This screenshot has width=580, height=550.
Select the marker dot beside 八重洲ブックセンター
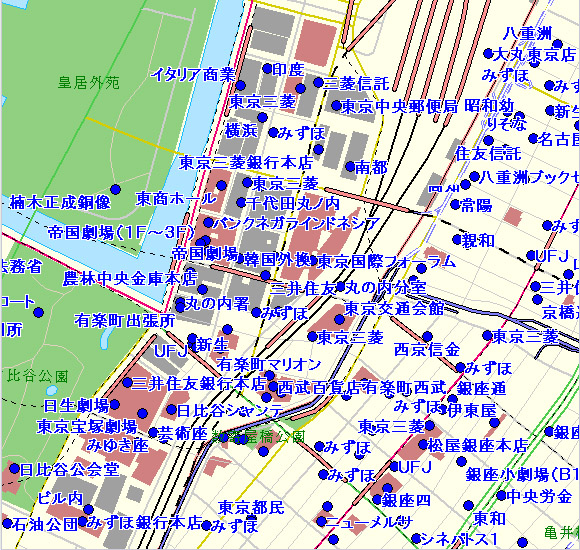pos(474,176)
